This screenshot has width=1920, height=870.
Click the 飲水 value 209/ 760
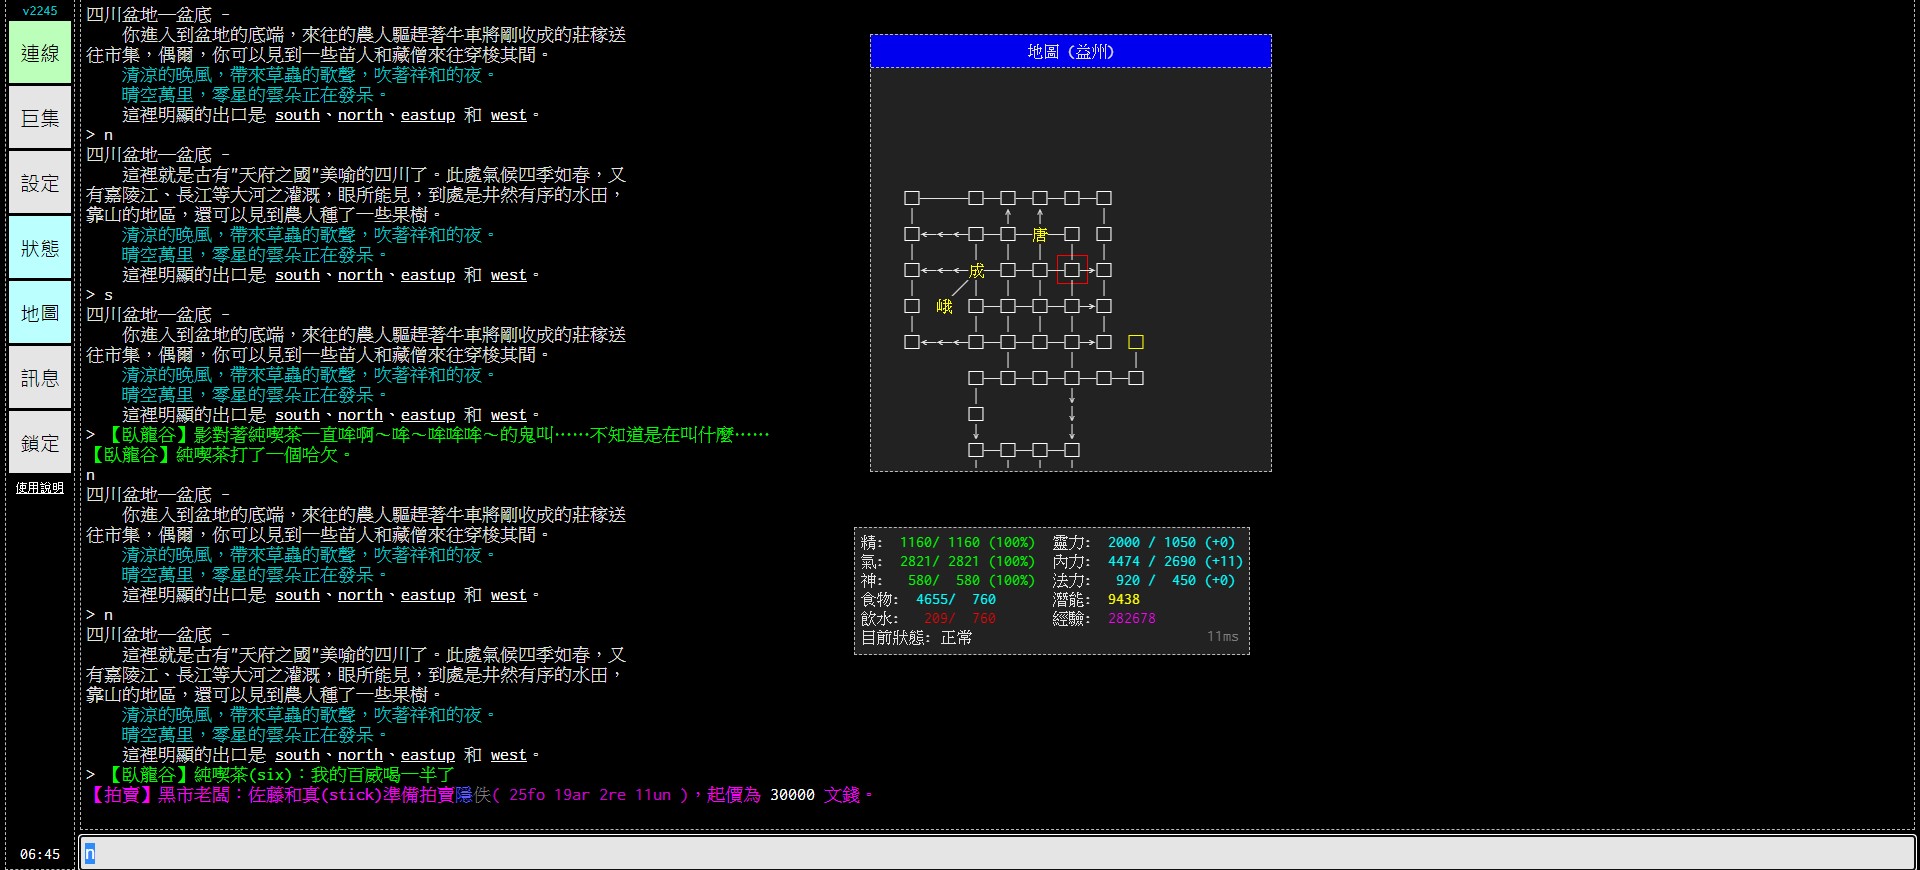coord(960,618)
